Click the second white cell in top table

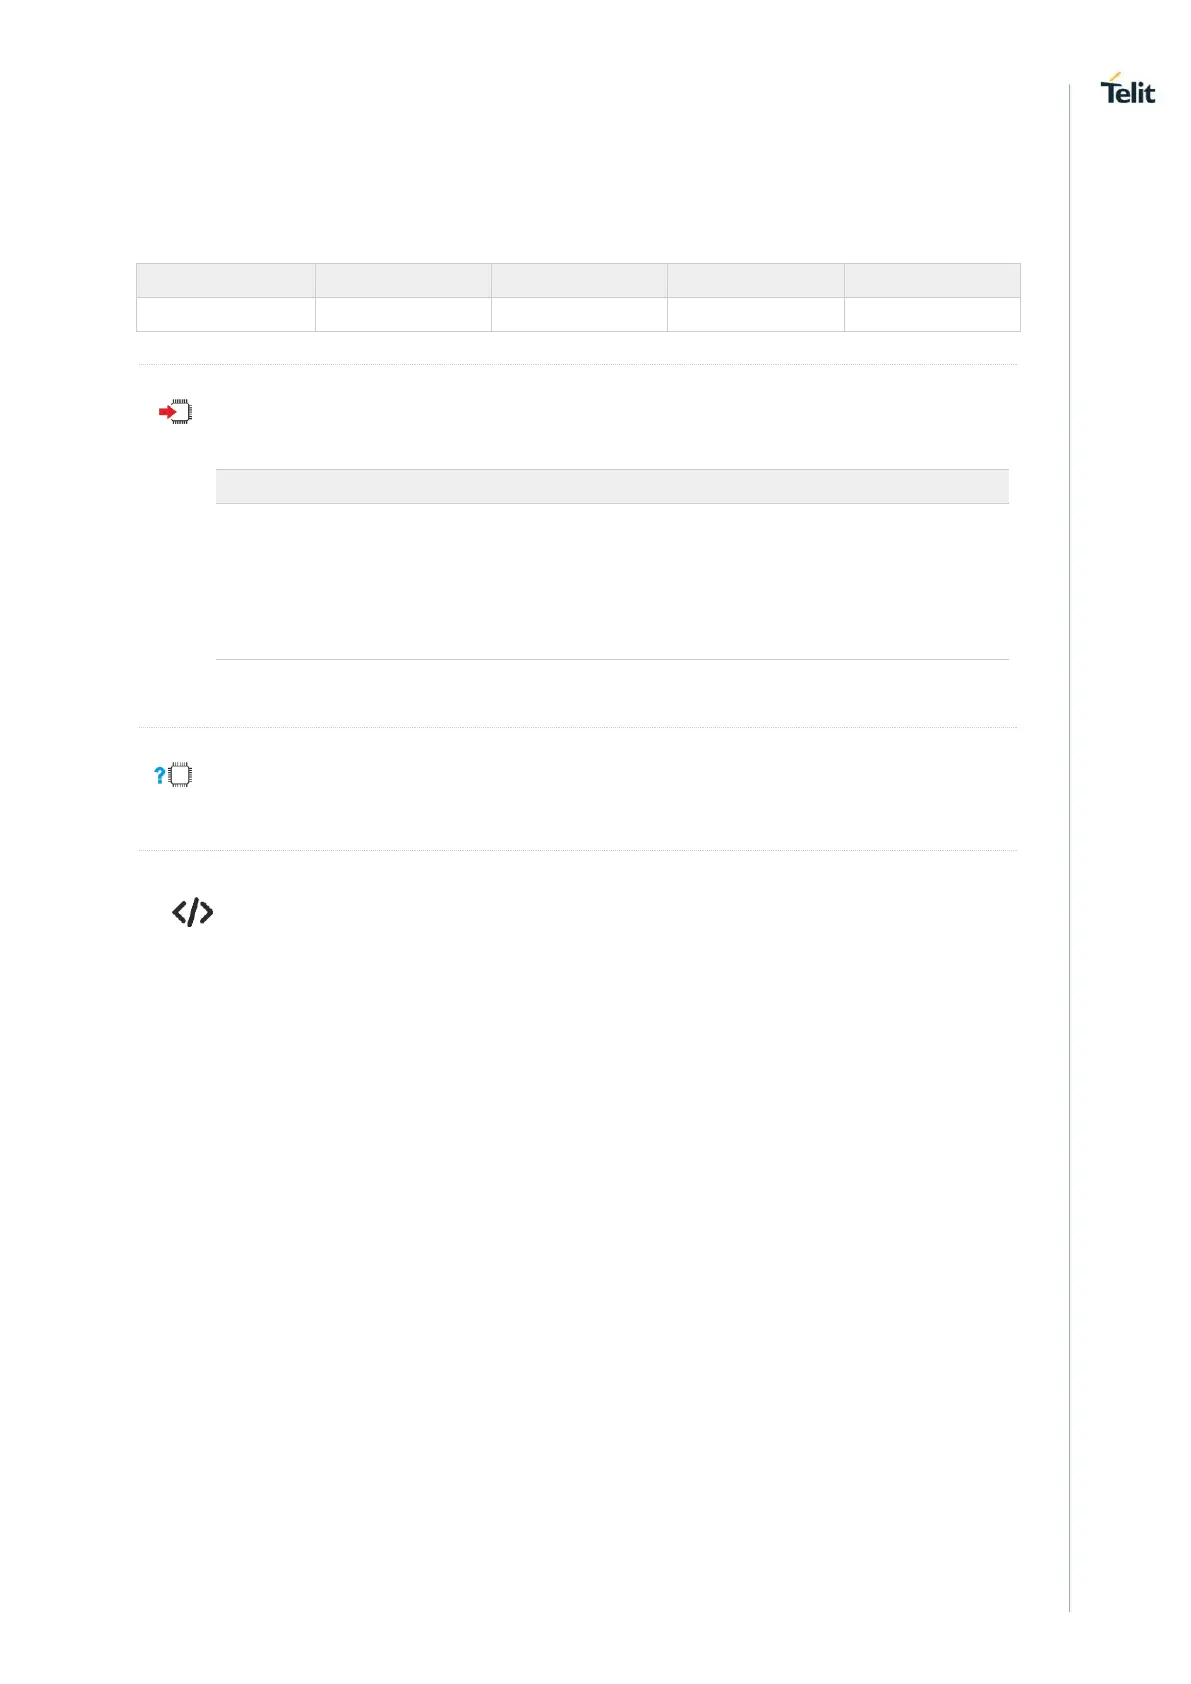403,314
